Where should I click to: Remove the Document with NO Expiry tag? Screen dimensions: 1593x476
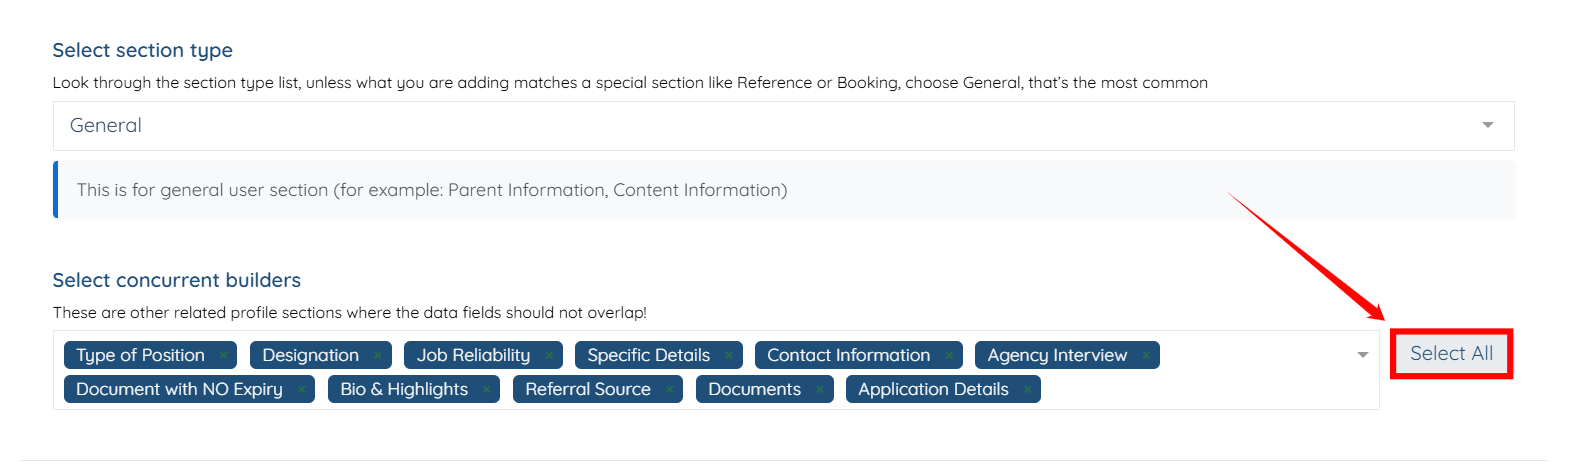tap(301, 390)
